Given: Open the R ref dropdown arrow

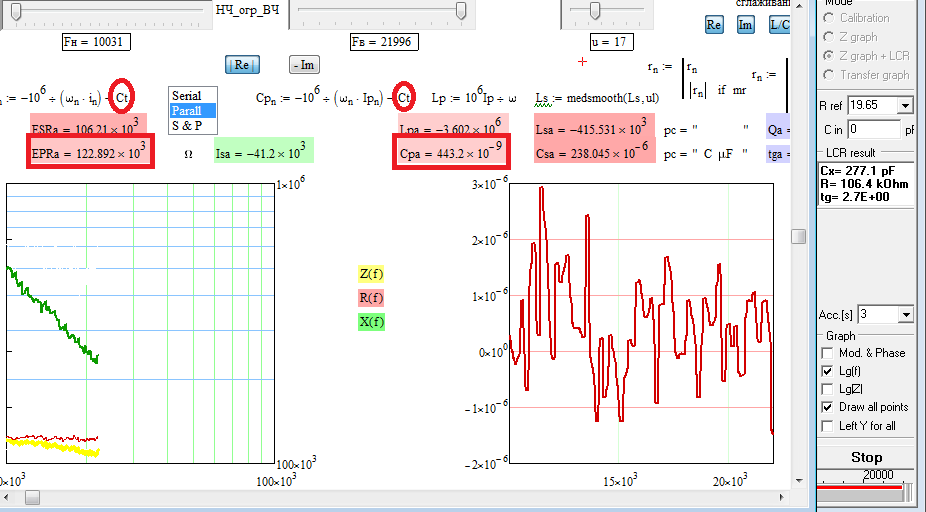Looking at the screenshot, I should [905, 106].
